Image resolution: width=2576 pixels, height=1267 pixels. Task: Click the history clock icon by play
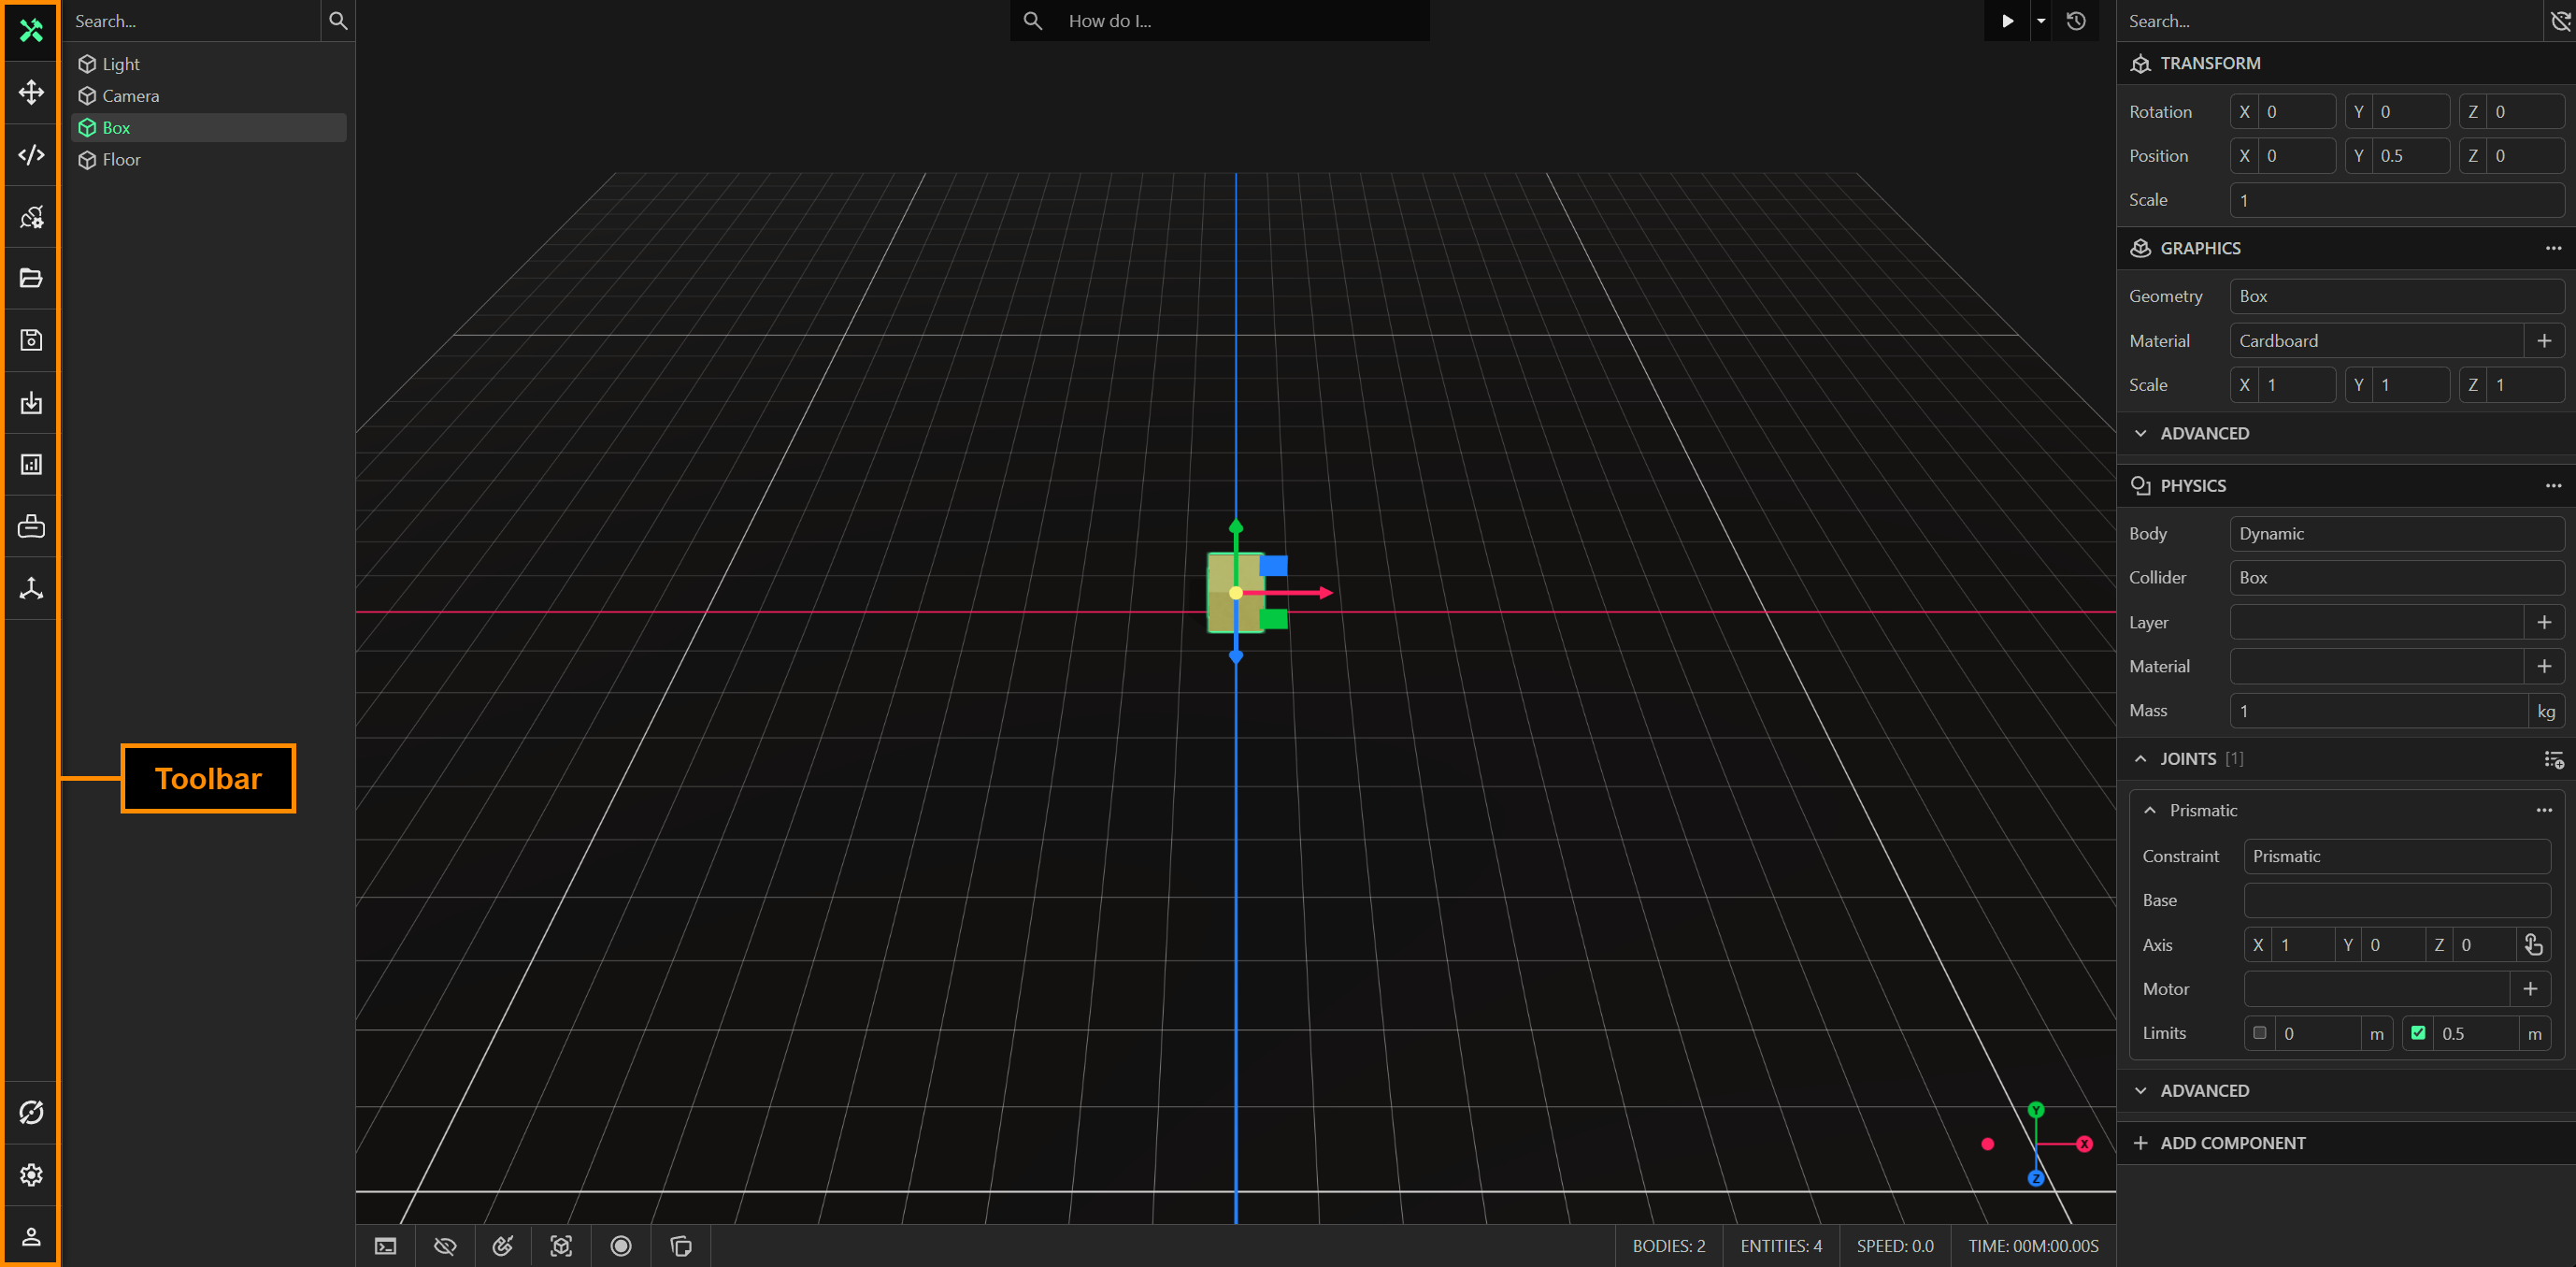pos(2076,21)
